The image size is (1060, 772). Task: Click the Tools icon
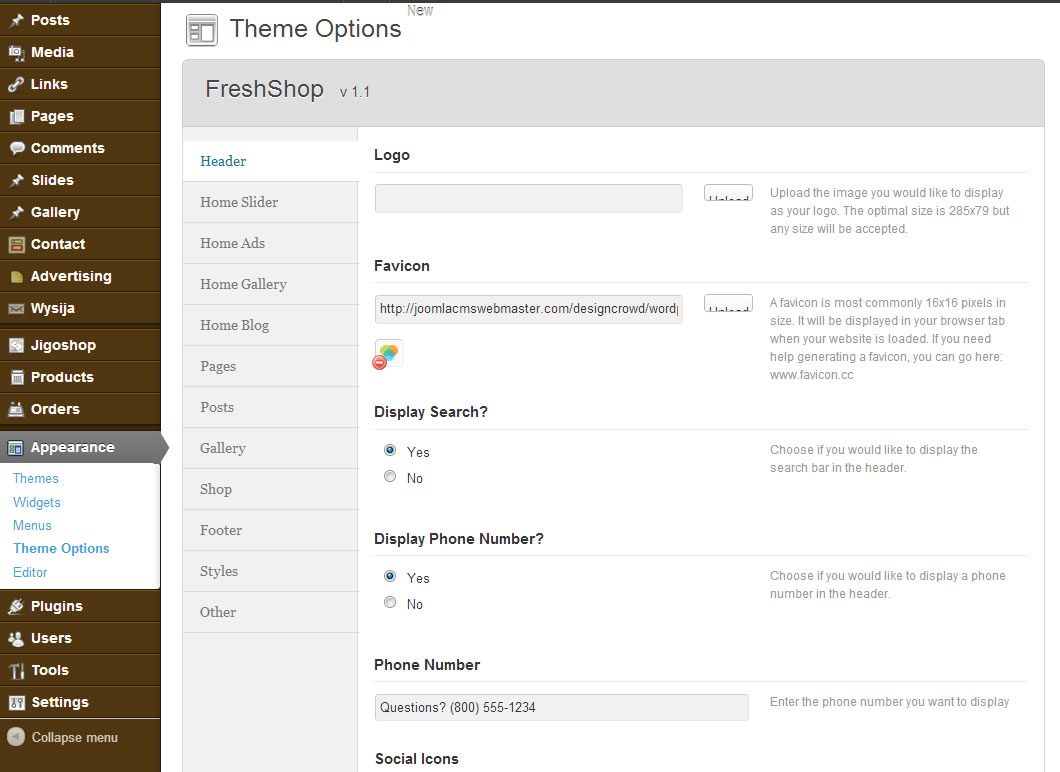(x=16, y=671)
